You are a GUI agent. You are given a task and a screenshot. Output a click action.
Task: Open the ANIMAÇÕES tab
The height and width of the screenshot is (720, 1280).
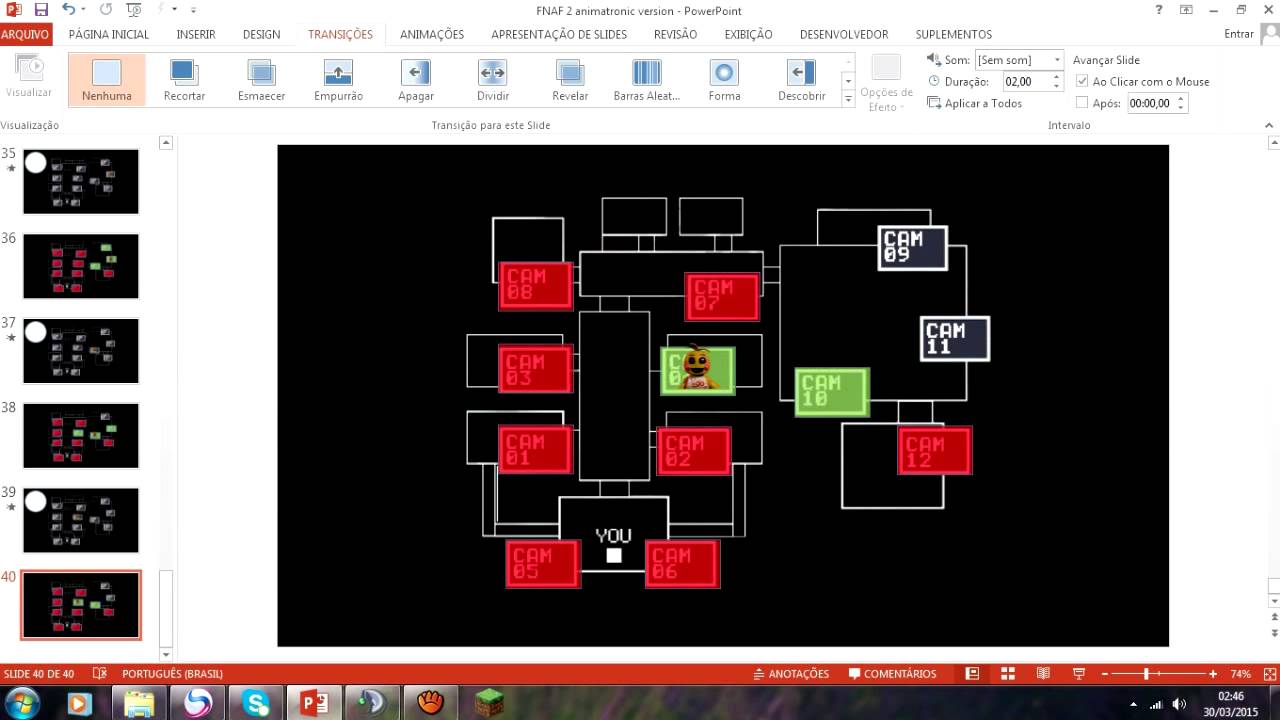[x=432, y=34]
